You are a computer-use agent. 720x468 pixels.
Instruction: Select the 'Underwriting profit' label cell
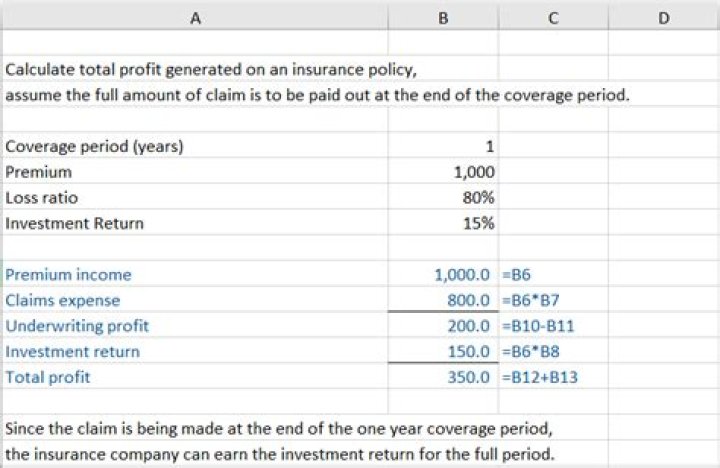(195, 326)
